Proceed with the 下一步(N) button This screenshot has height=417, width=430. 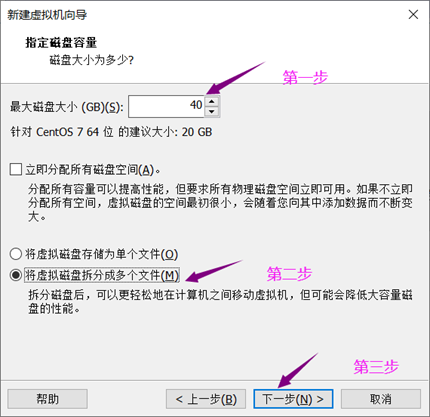pyautogui.click(x=293, y=399)
